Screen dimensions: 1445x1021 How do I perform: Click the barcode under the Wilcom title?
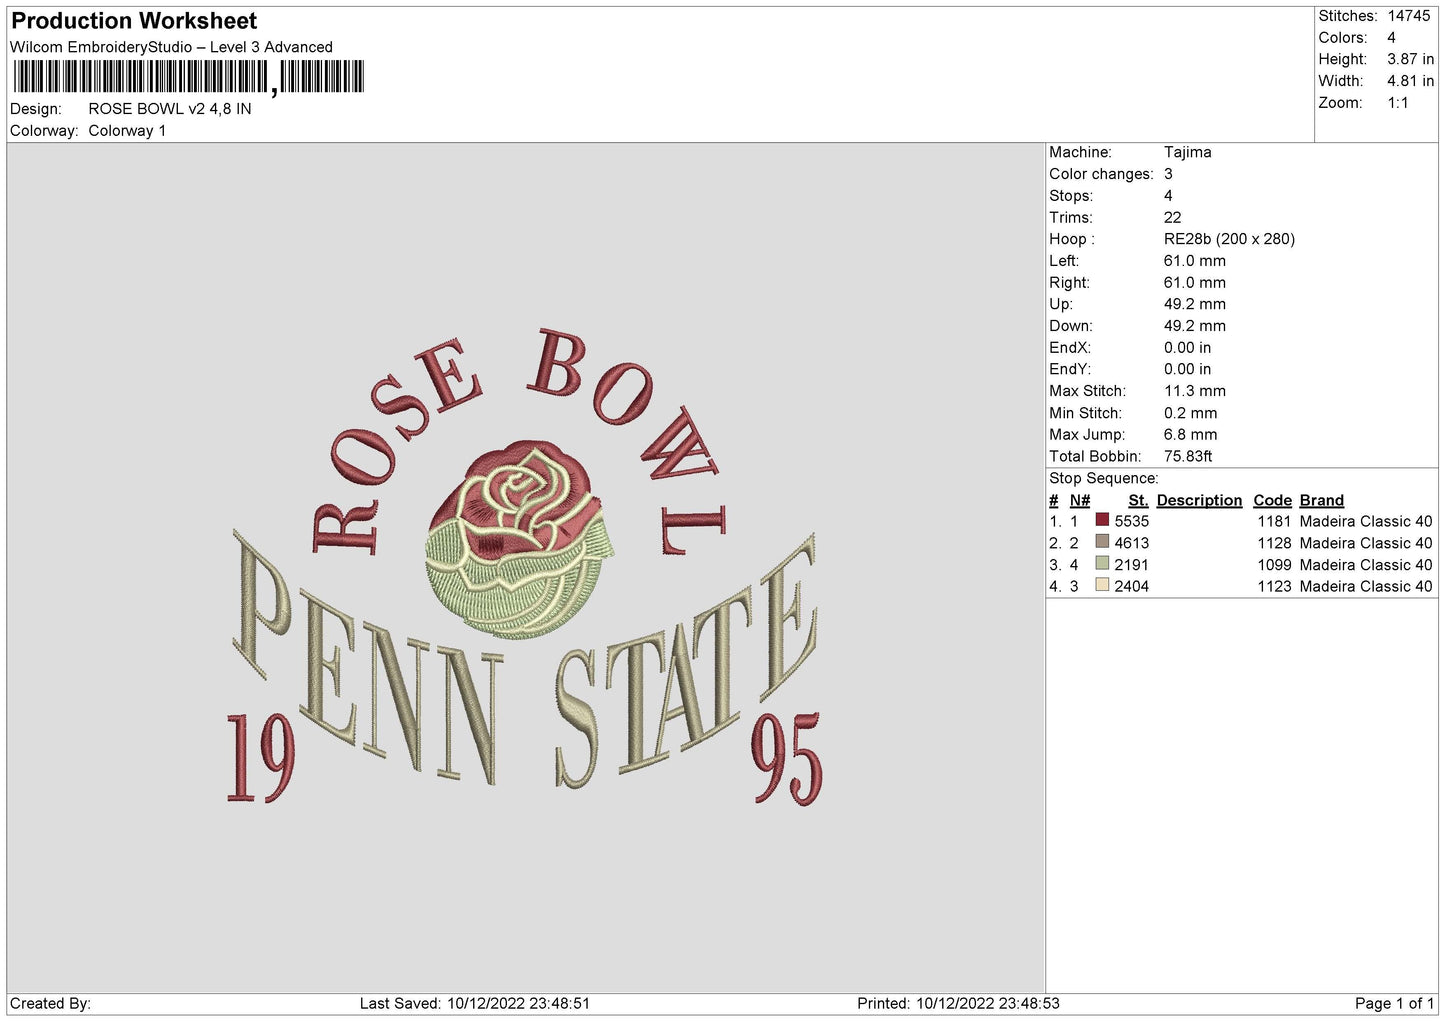pos(189,77)
